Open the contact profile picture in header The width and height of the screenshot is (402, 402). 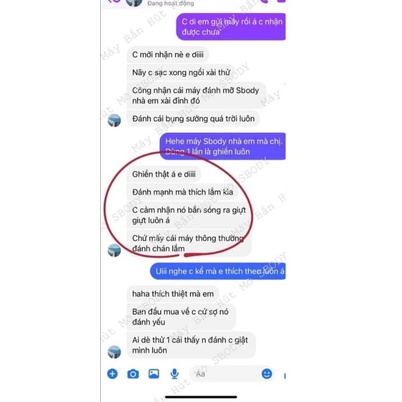134,3
